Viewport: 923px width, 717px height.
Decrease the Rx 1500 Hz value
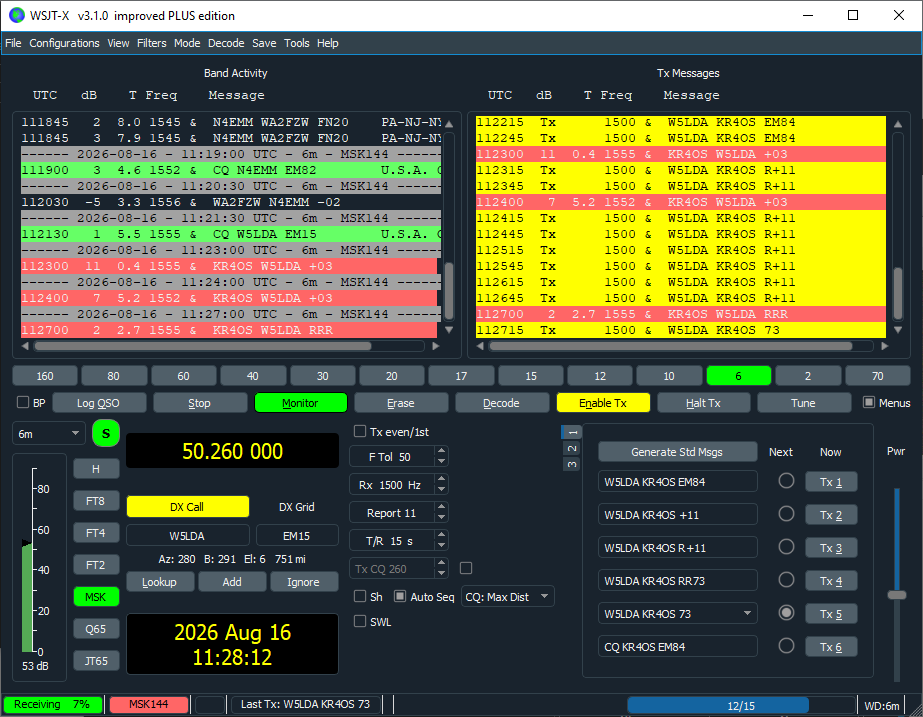tap(441, 490)
